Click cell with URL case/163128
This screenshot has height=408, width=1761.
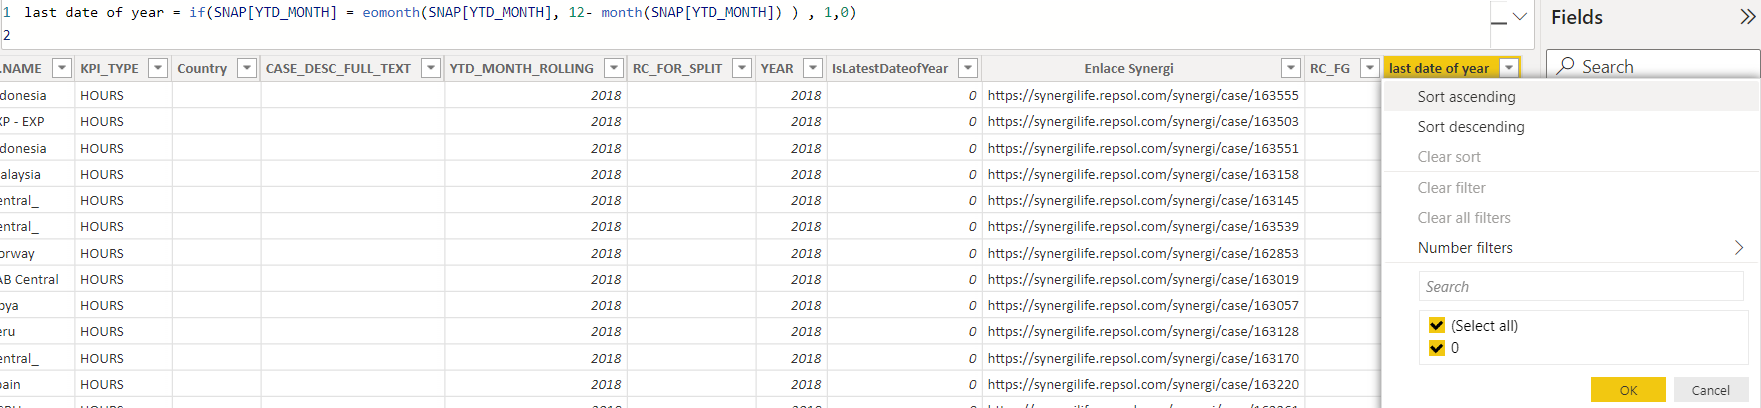[1143, 331]
